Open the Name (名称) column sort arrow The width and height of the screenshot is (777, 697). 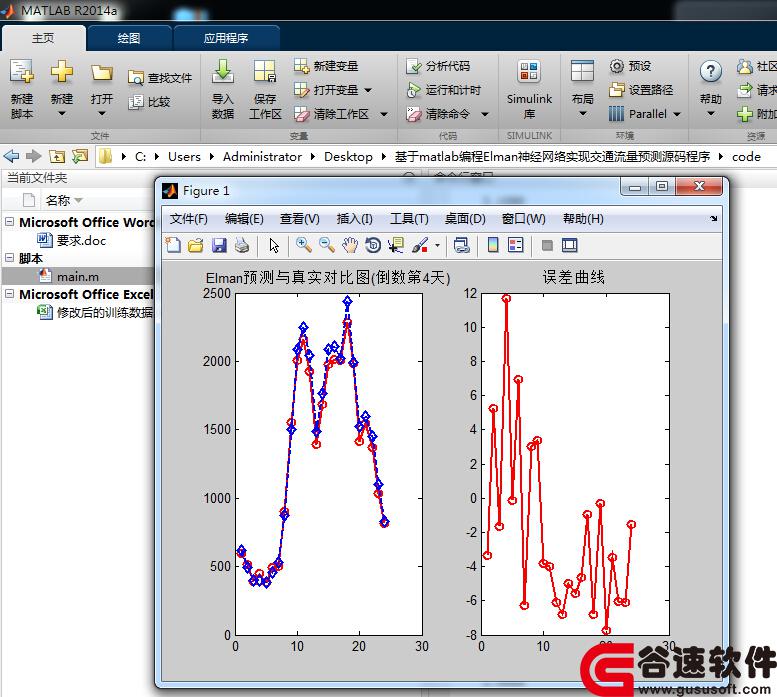tap(78, 201)
